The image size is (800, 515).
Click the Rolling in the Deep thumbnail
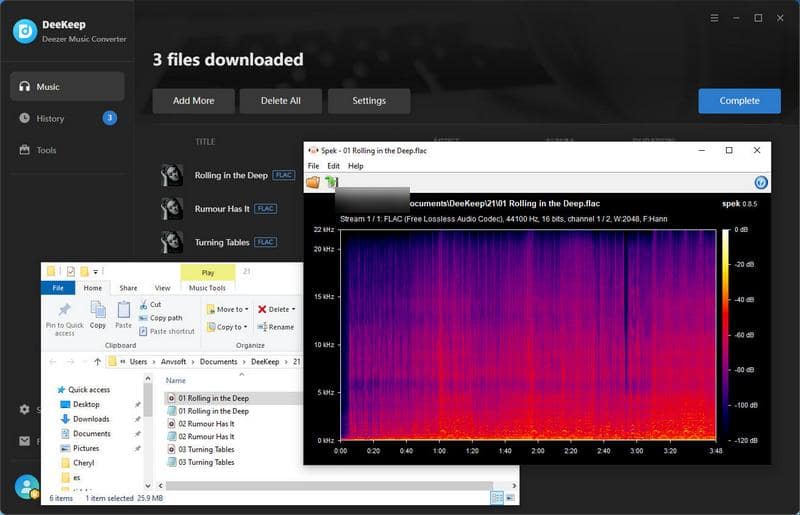coord(172,175)
